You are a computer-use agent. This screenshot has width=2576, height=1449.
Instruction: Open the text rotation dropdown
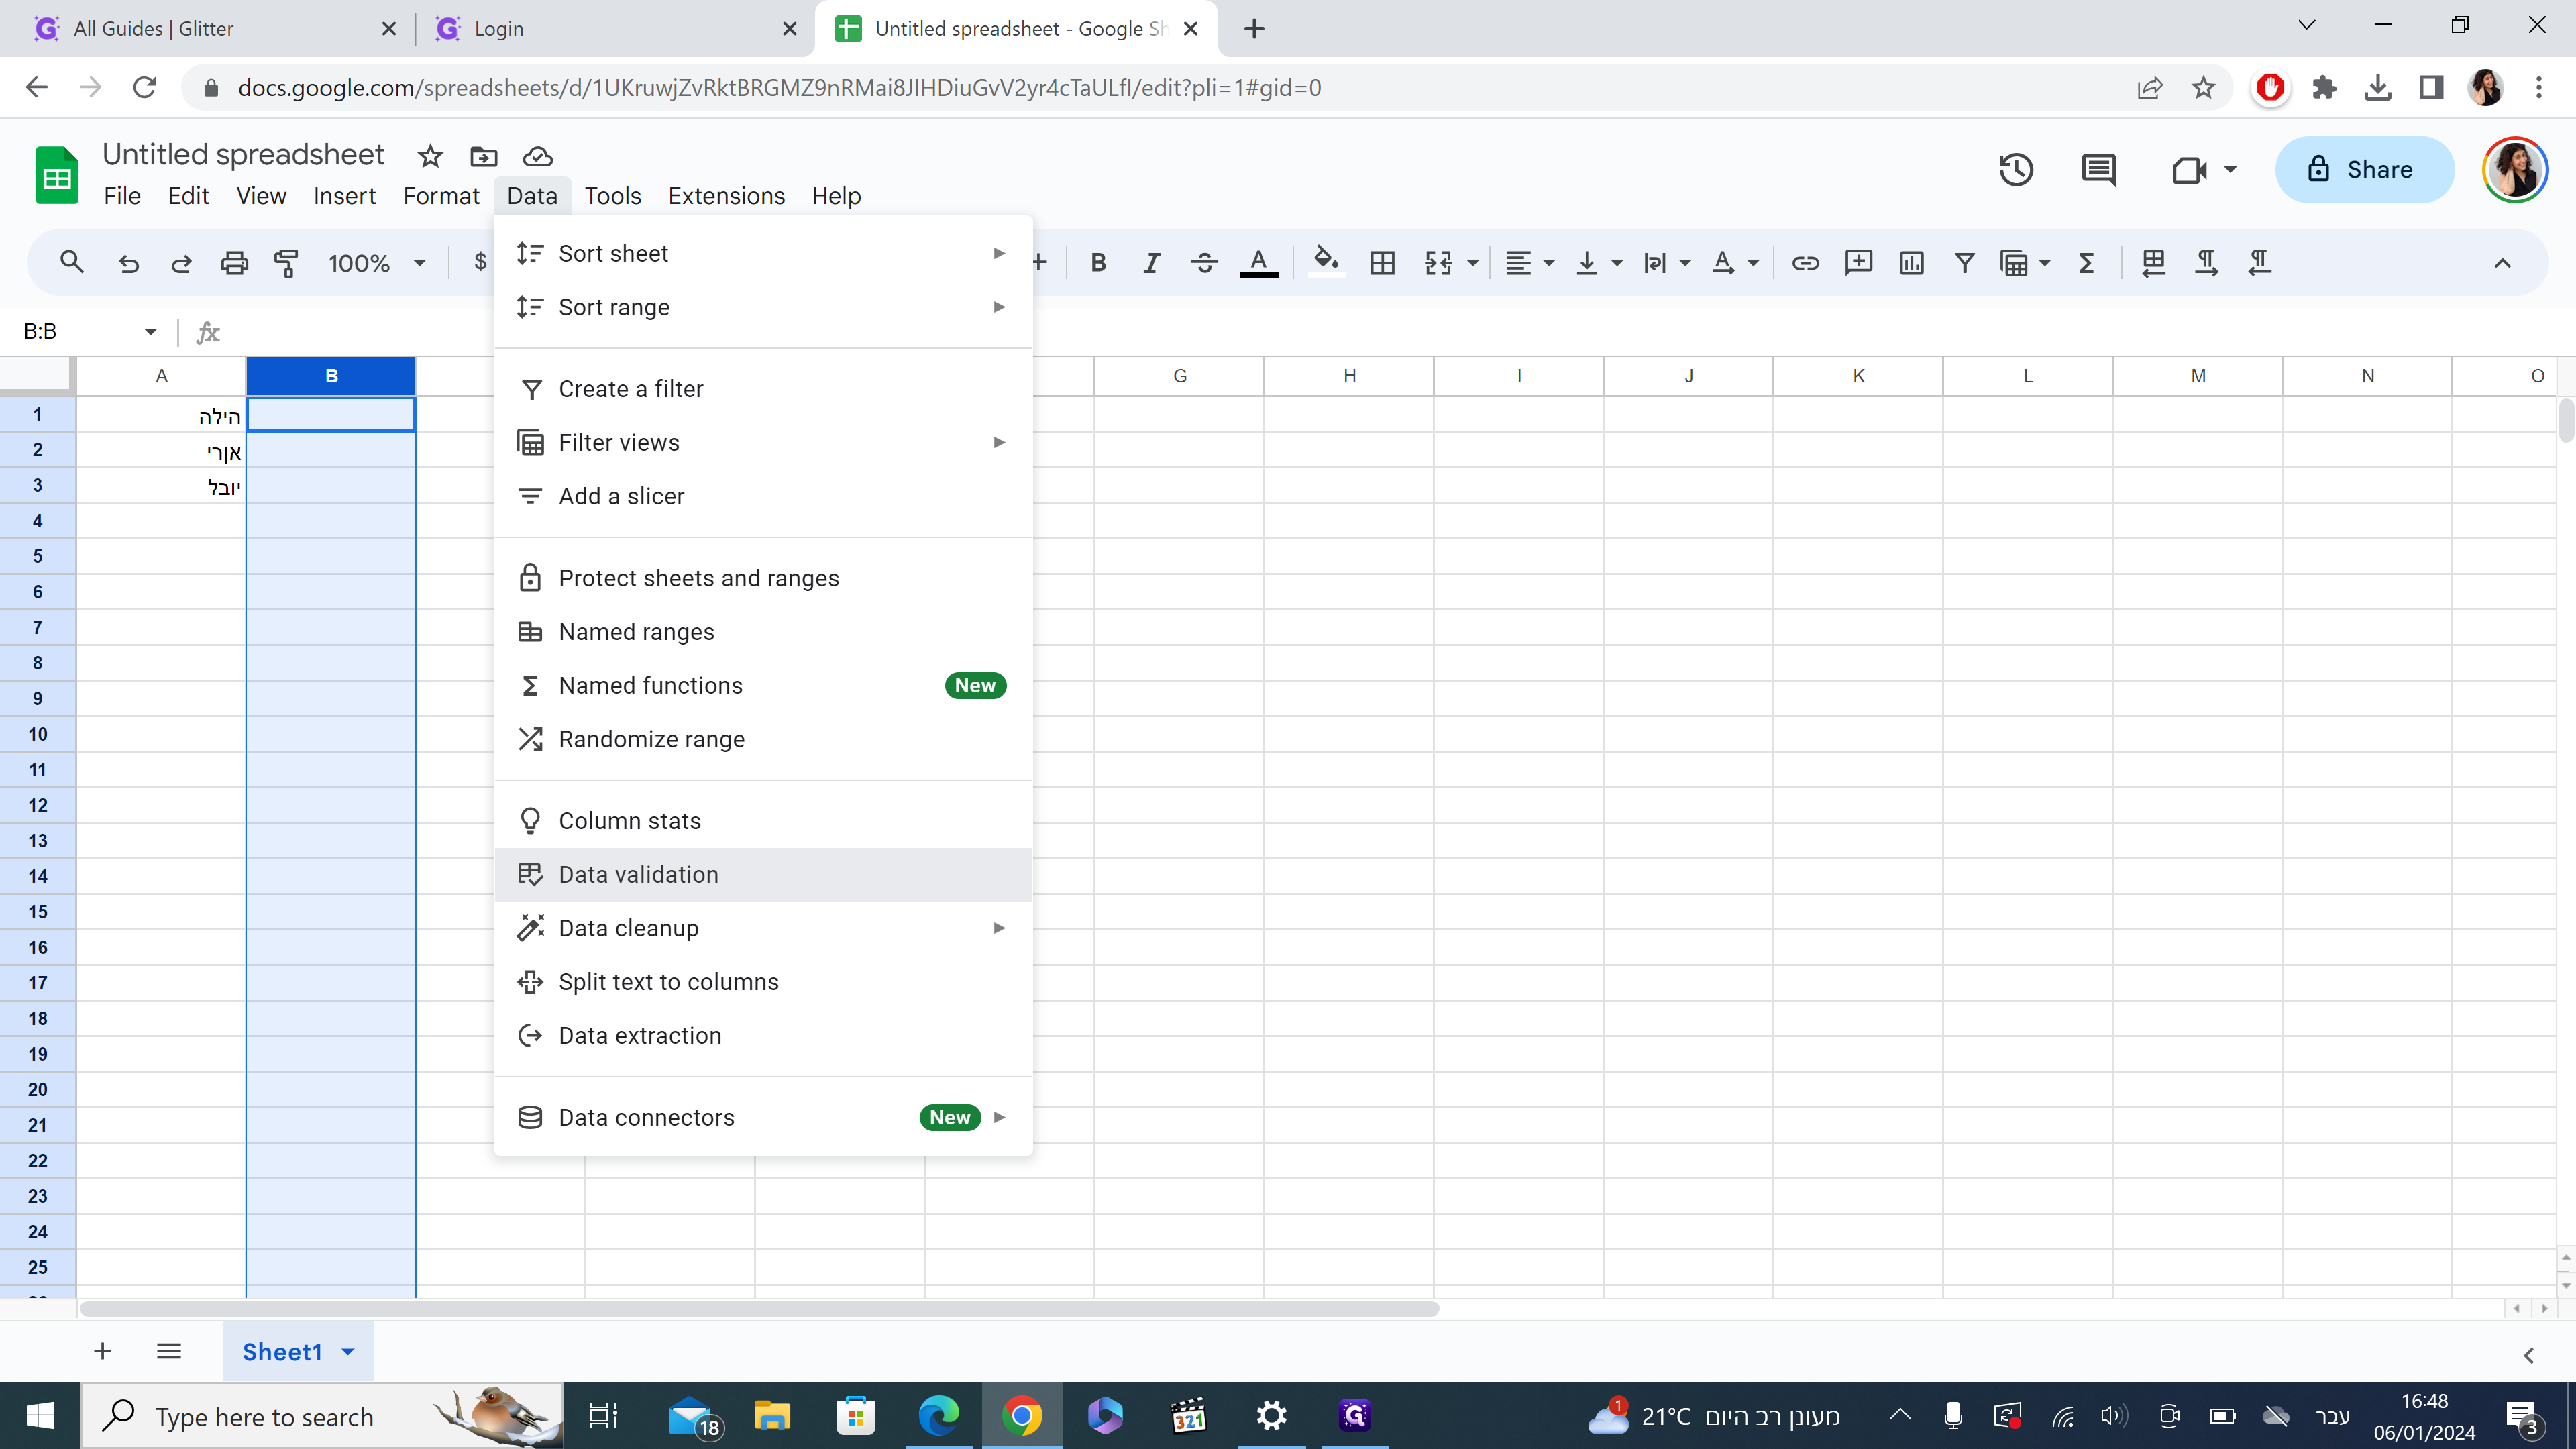pos(1734,263)
